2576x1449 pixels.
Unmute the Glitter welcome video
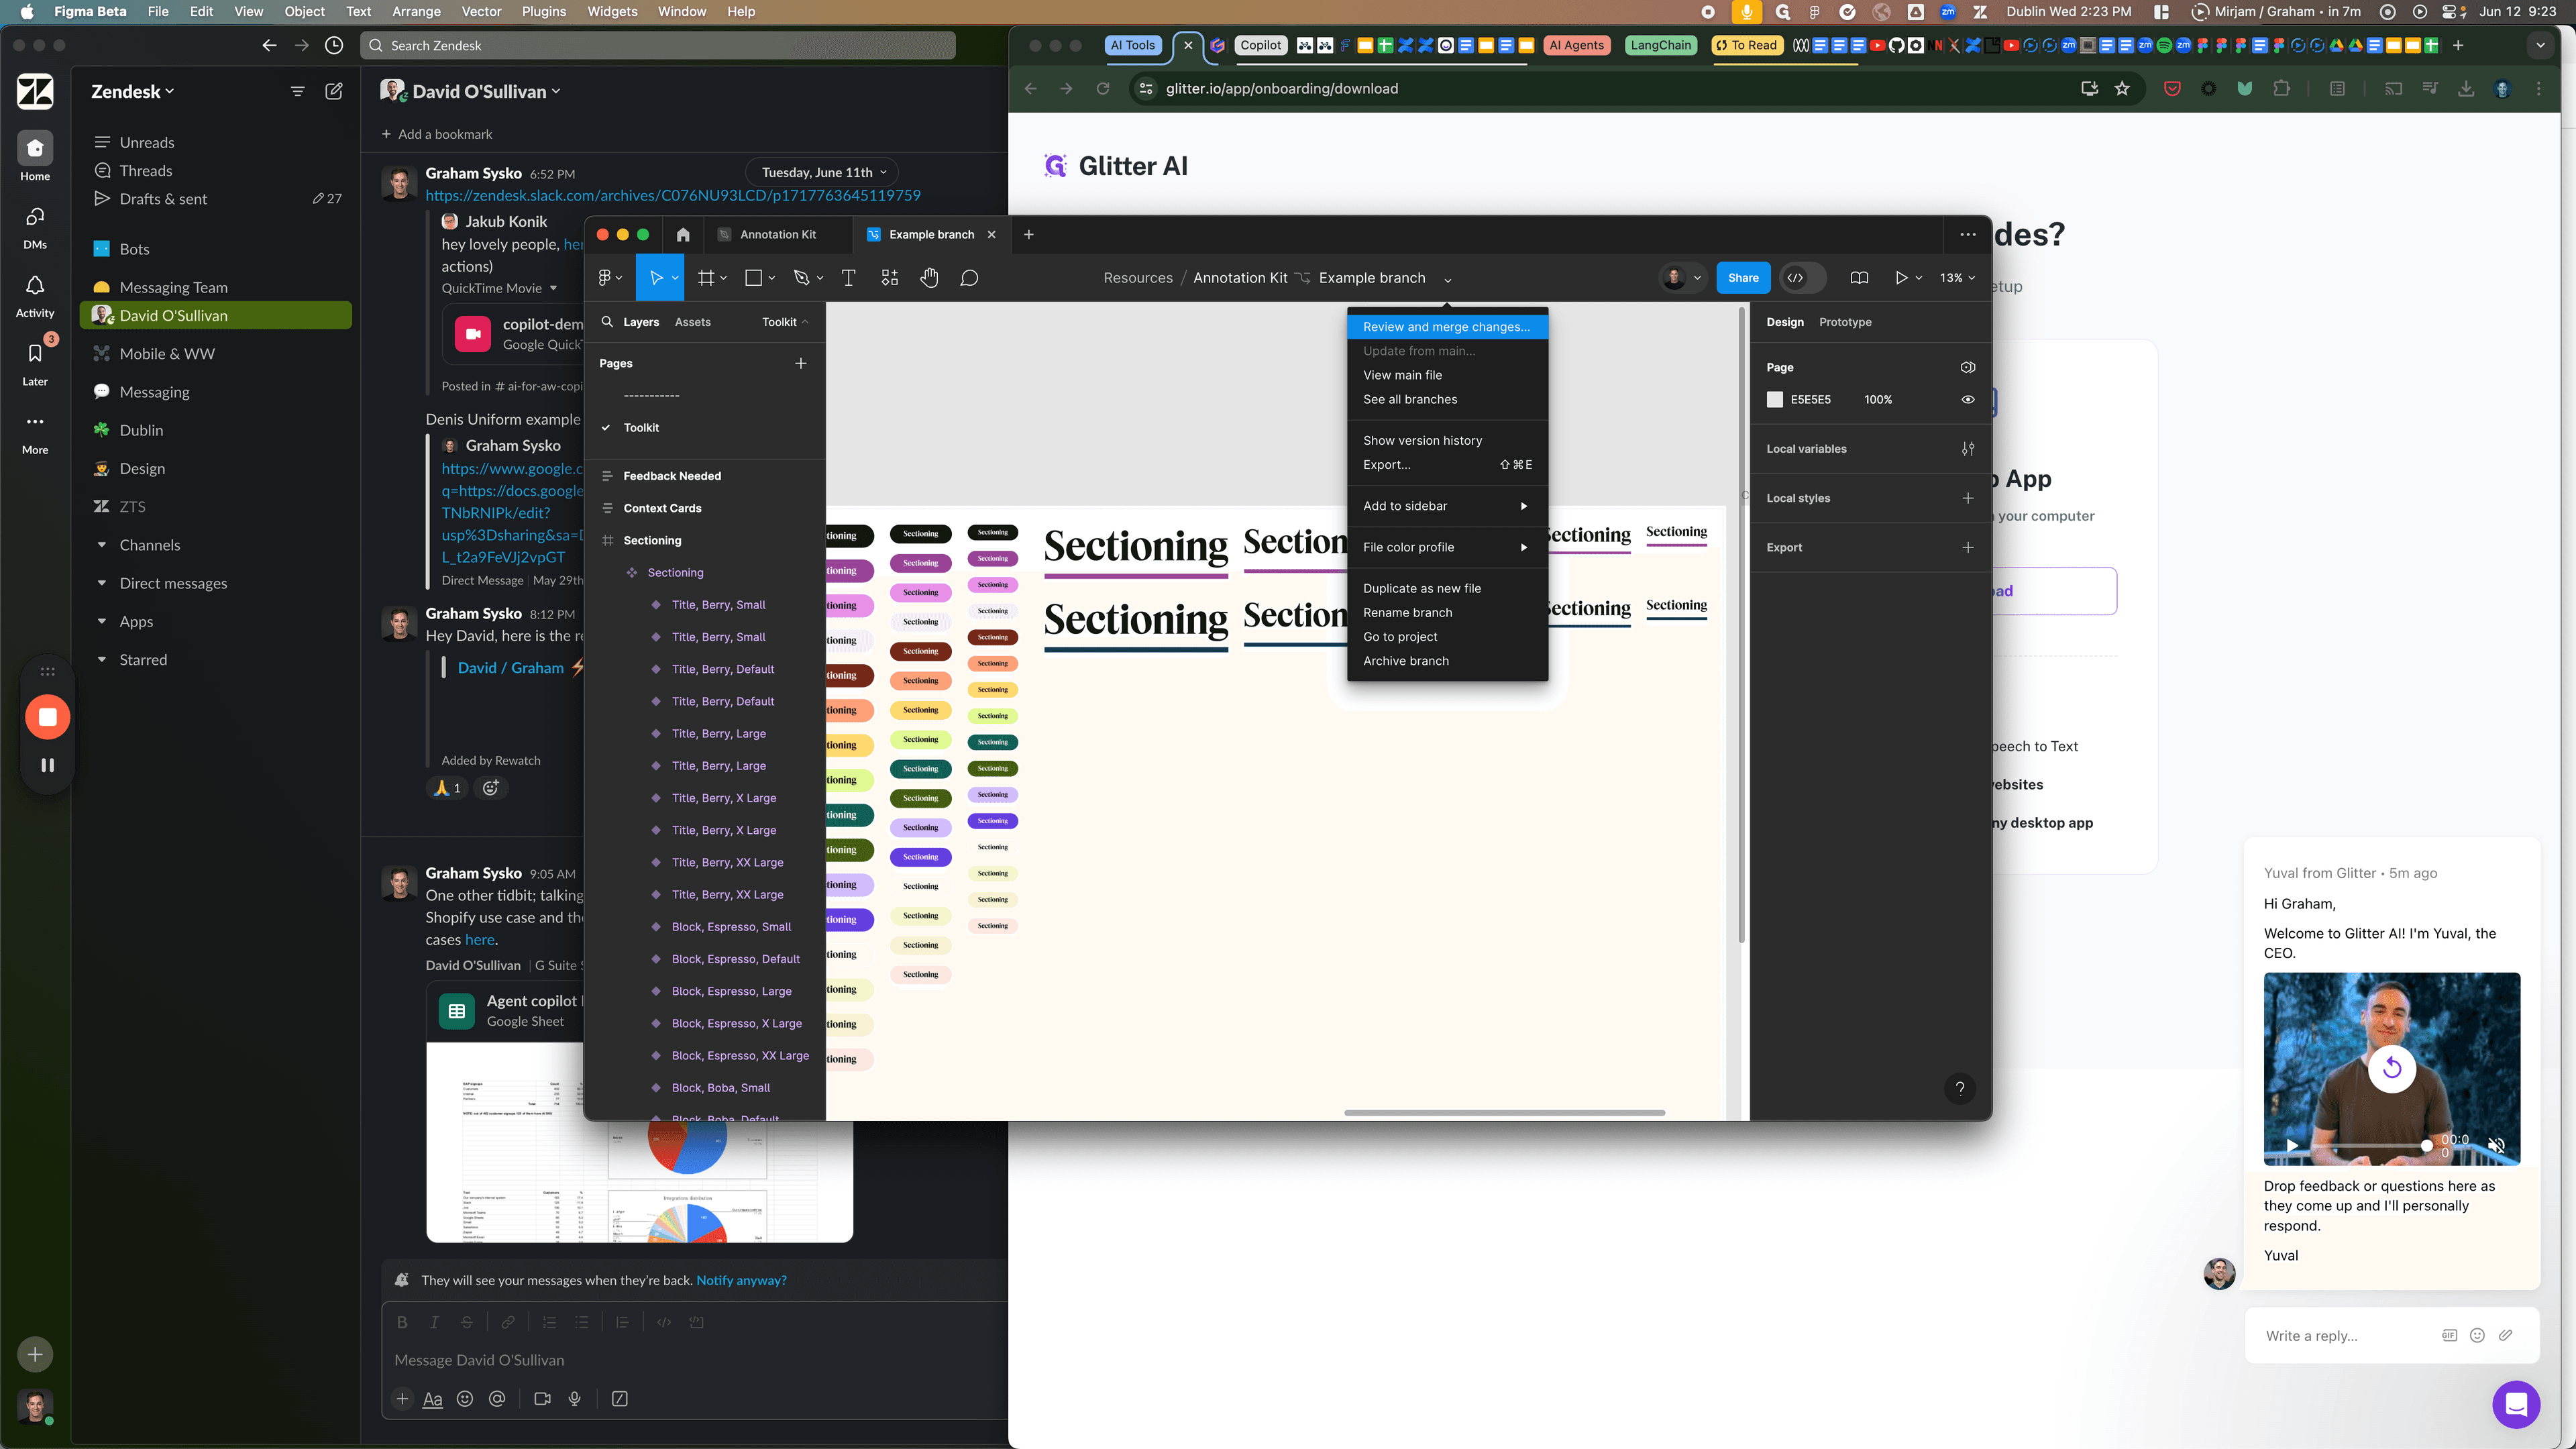pos(2497,1145)
